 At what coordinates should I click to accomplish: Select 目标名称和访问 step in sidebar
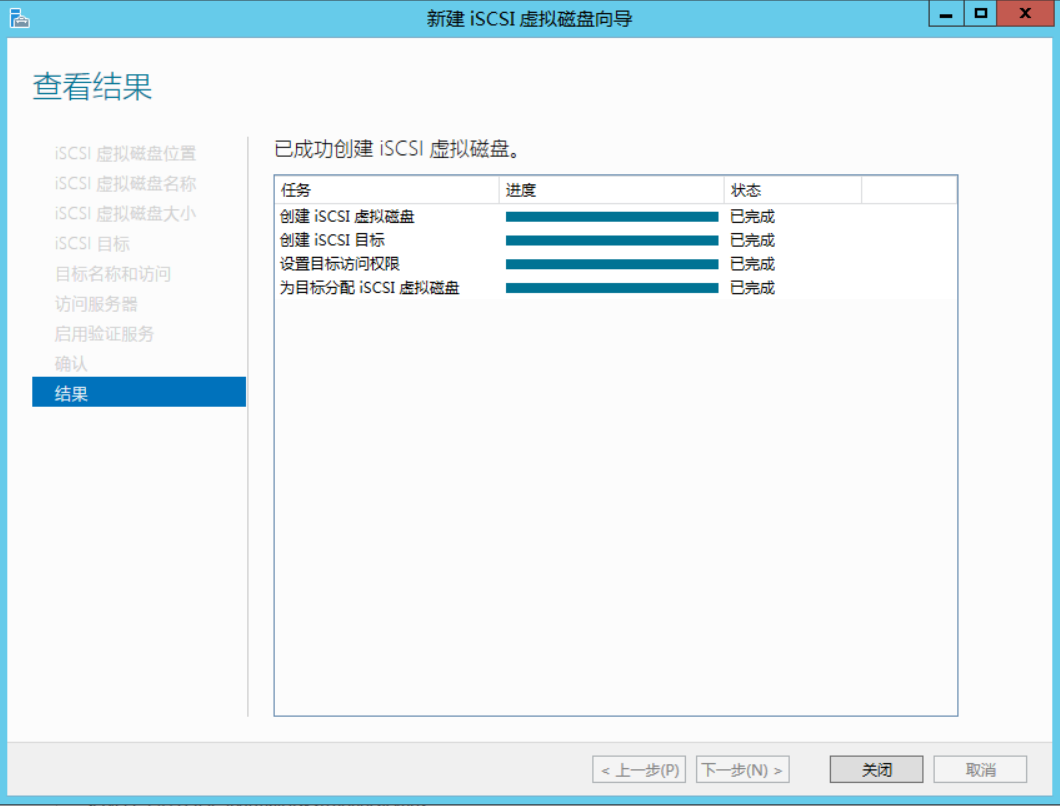click(x=113, y=274)
